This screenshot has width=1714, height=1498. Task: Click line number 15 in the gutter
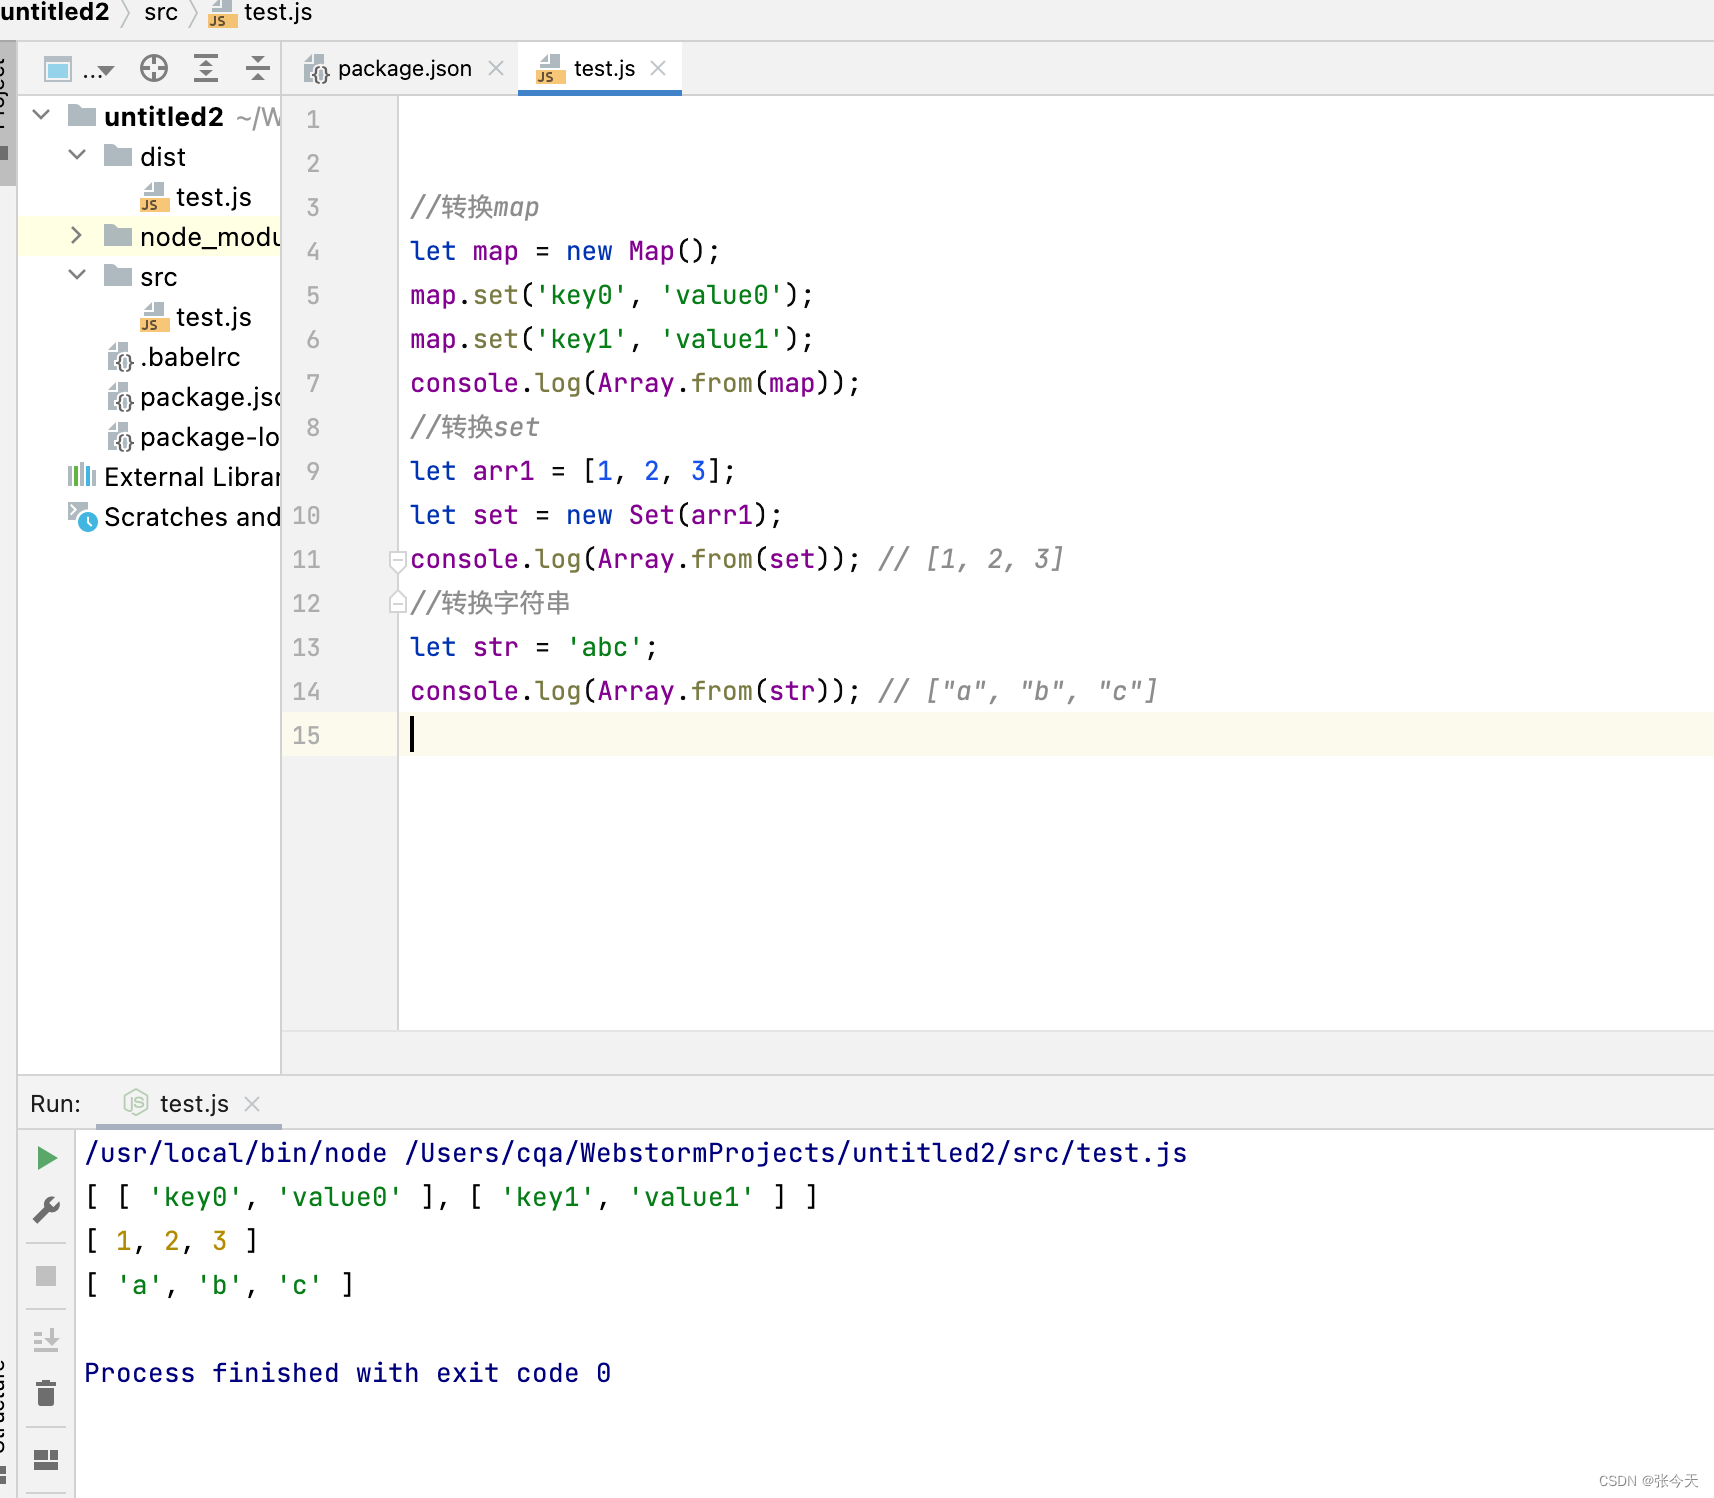[306, 735]
